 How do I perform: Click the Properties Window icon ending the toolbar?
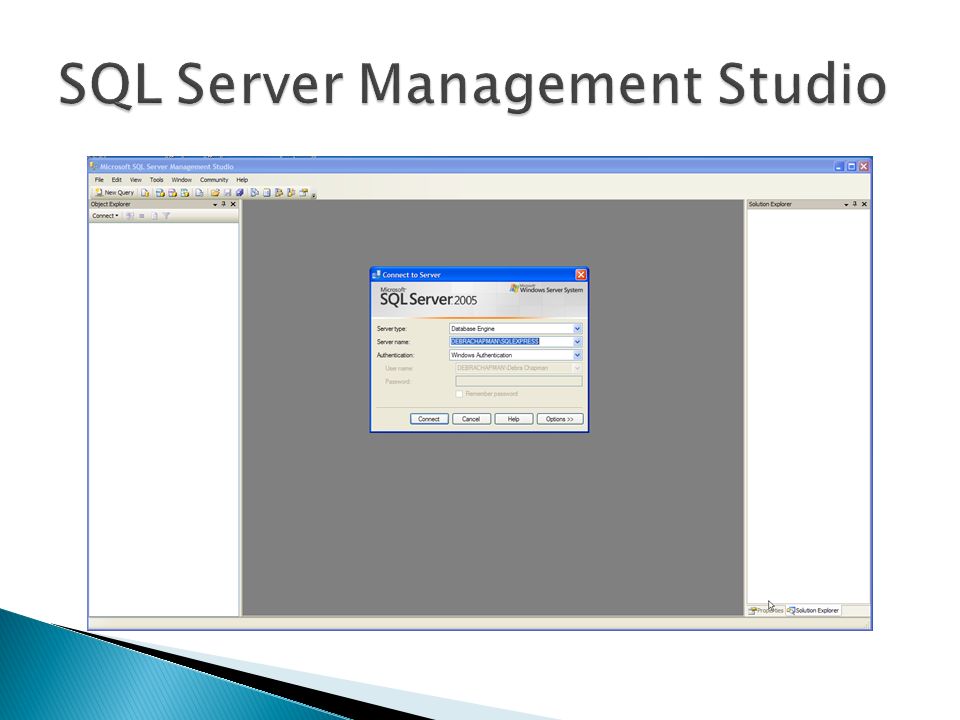pos(303,192)
